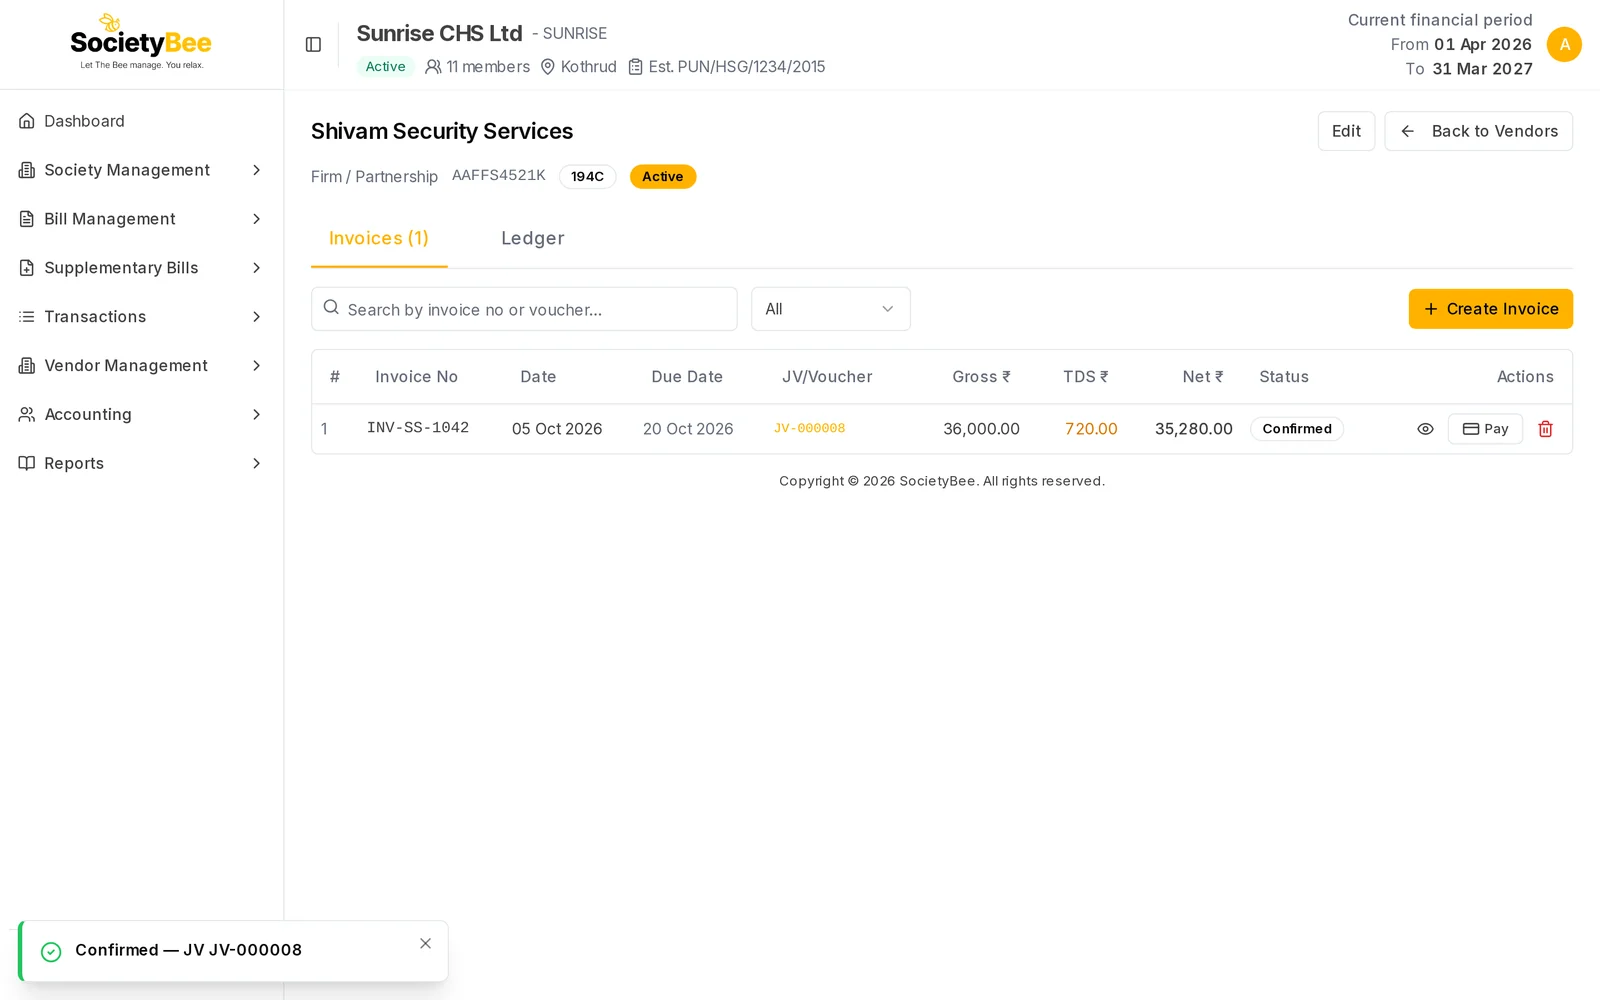The height and width of the screenshot is (1000, 1600).
Task: Click the SocietyBee logo
Action: pos(141,42)
